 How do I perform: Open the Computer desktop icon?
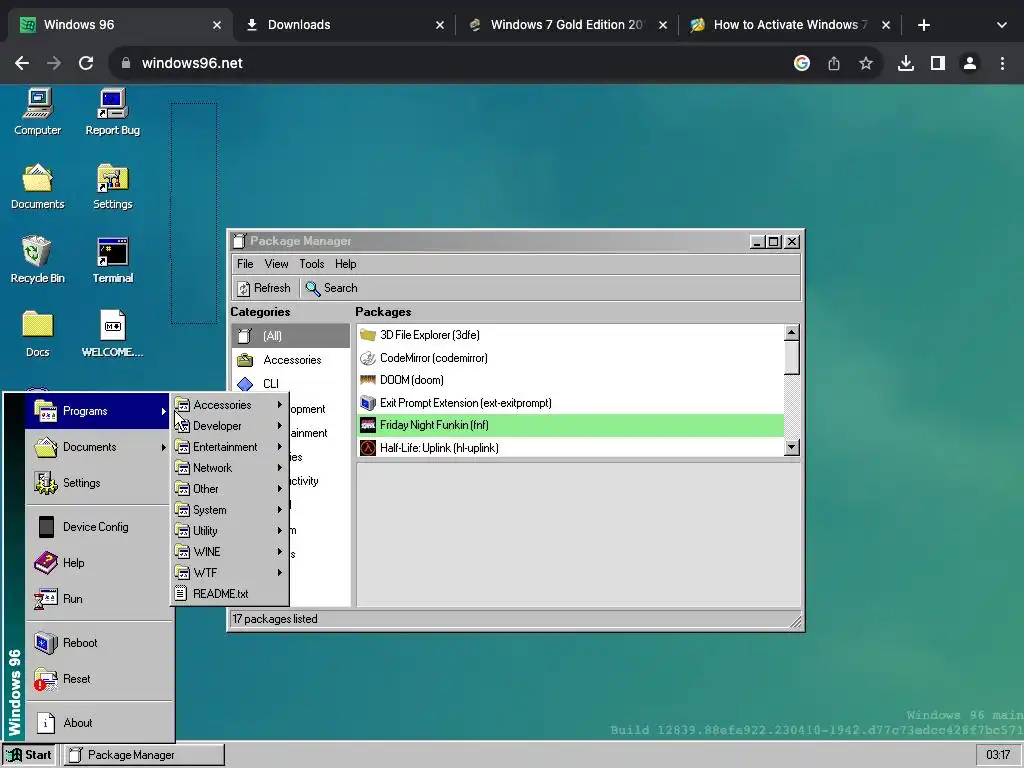[x=37, y=112]
